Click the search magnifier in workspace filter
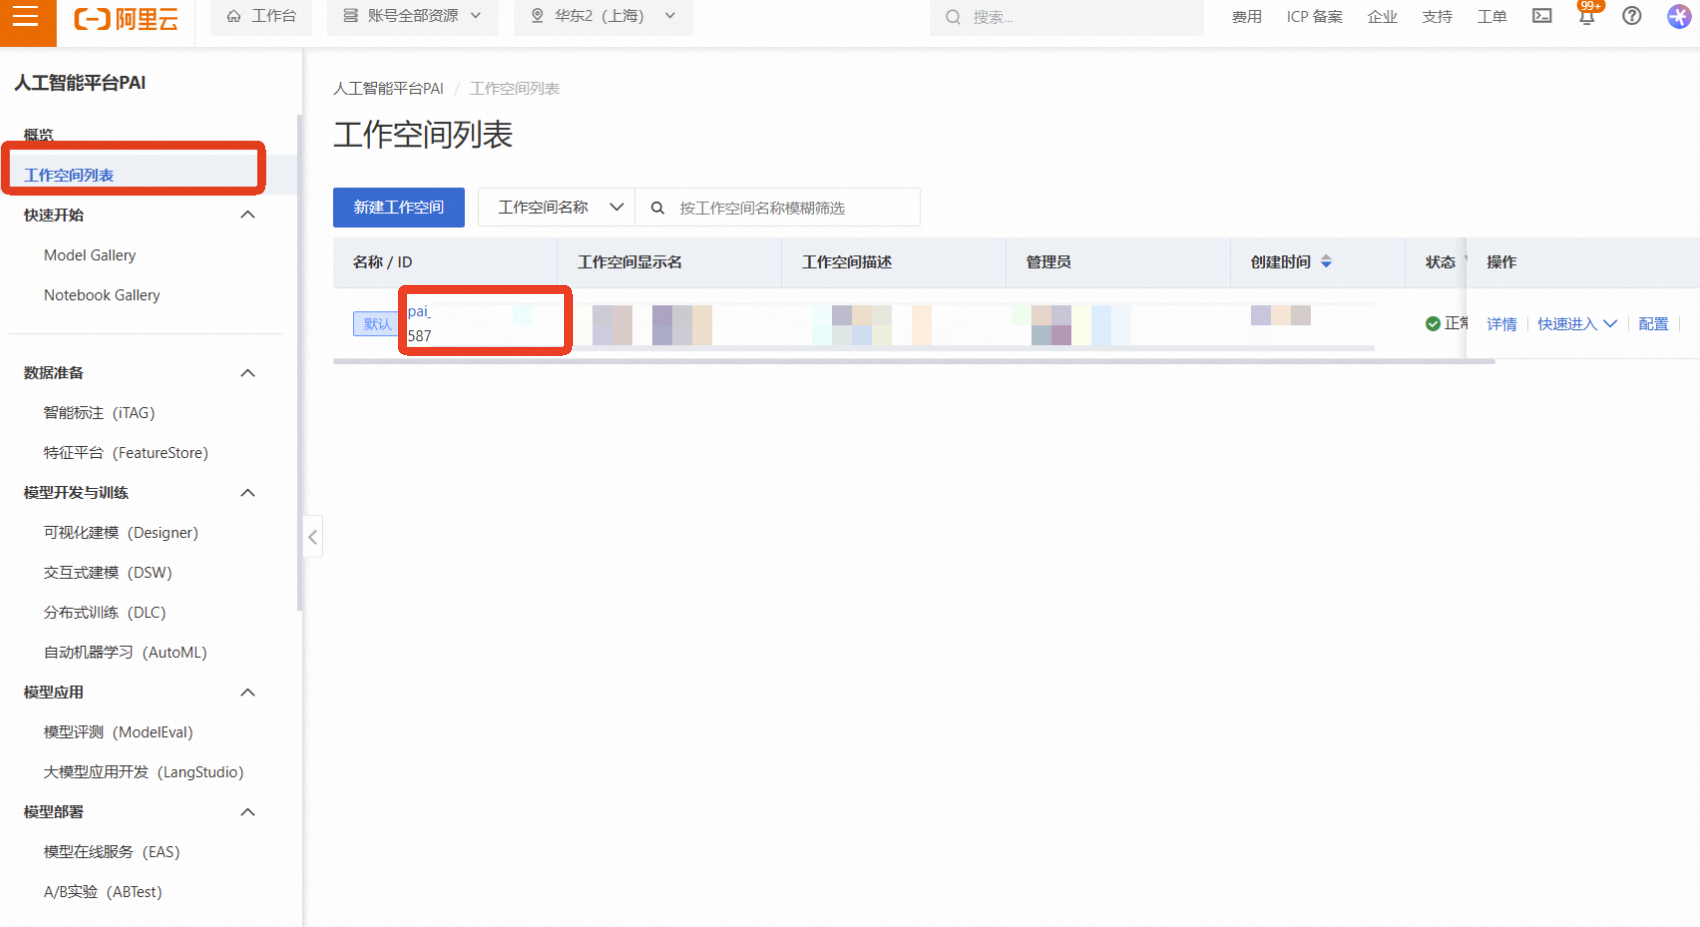The width and height of the screenshot is (1700, 927). pos(658,208)
